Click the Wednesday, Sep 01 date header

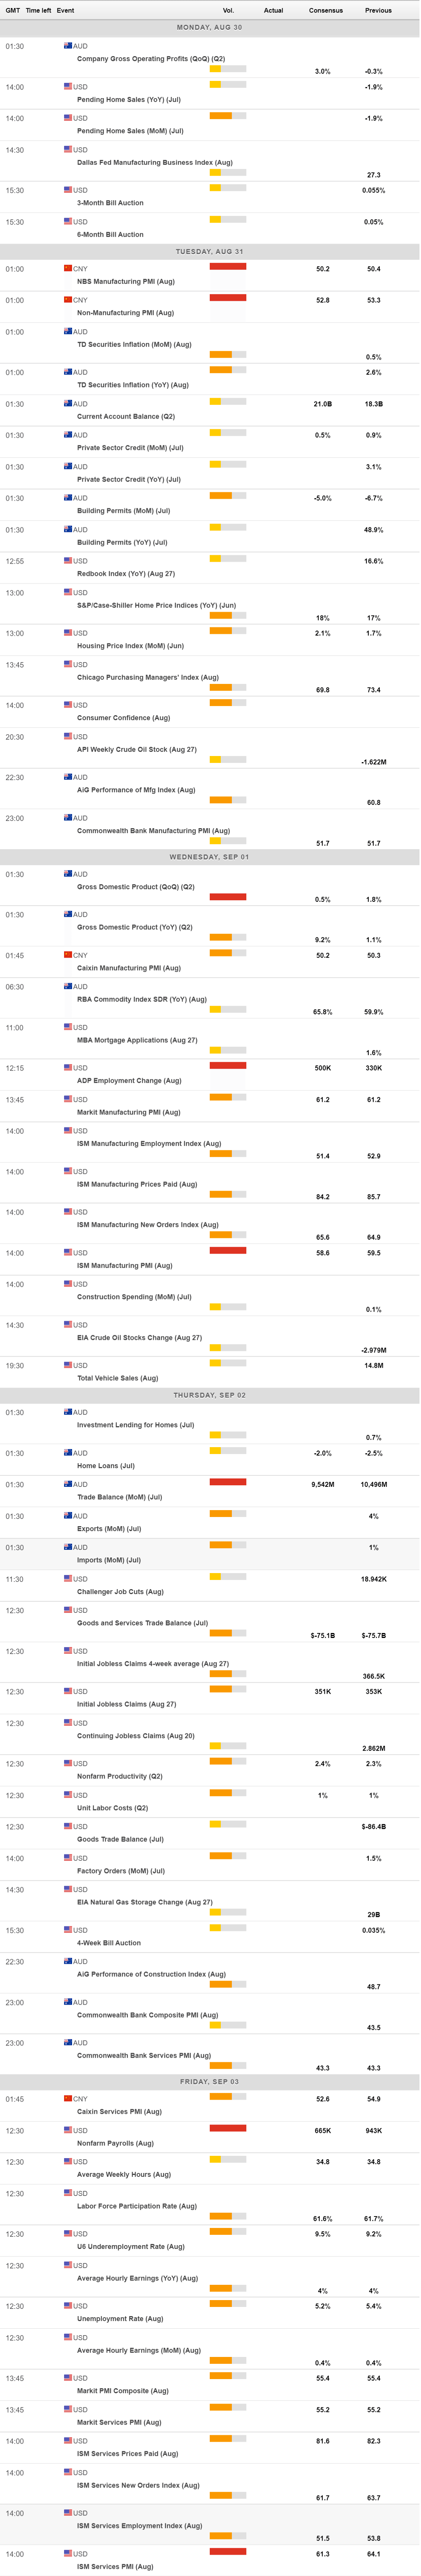(210, 857)
